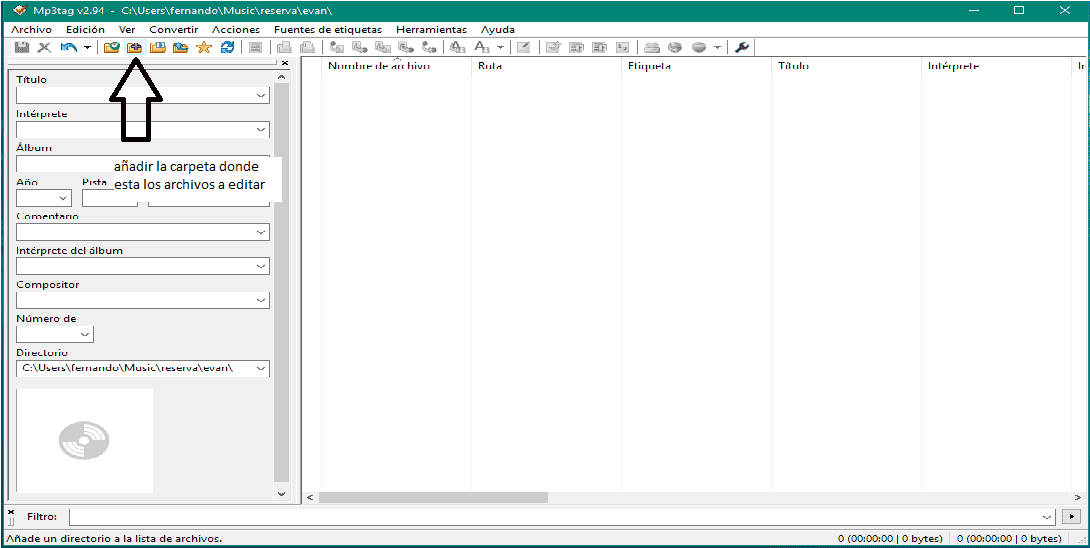Click inside the Pista input field
The height and width of the screenshot is (548, 1090).
point(110,198)
